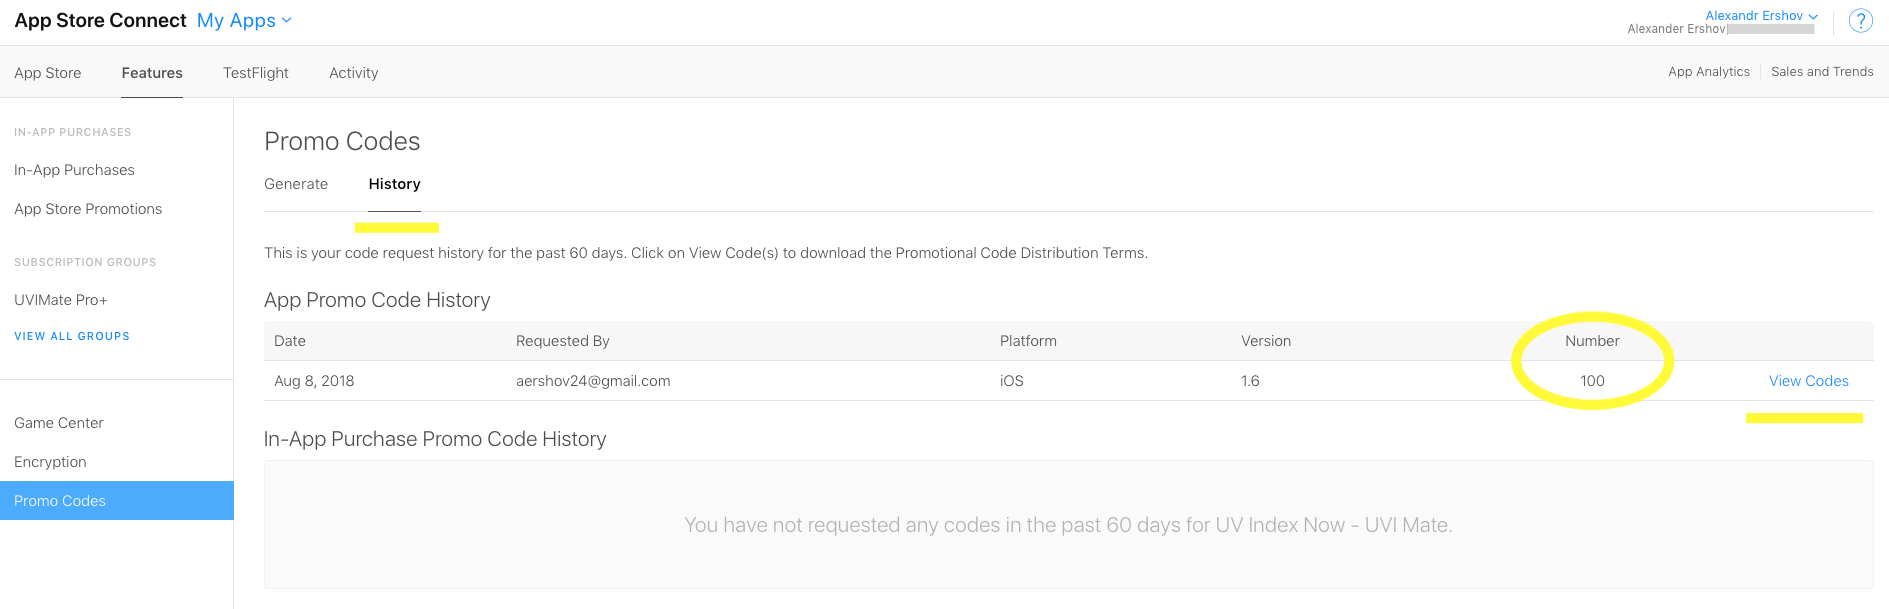Switch to the App Store tab
The image size is (1889, 609).
coord(48,73)
